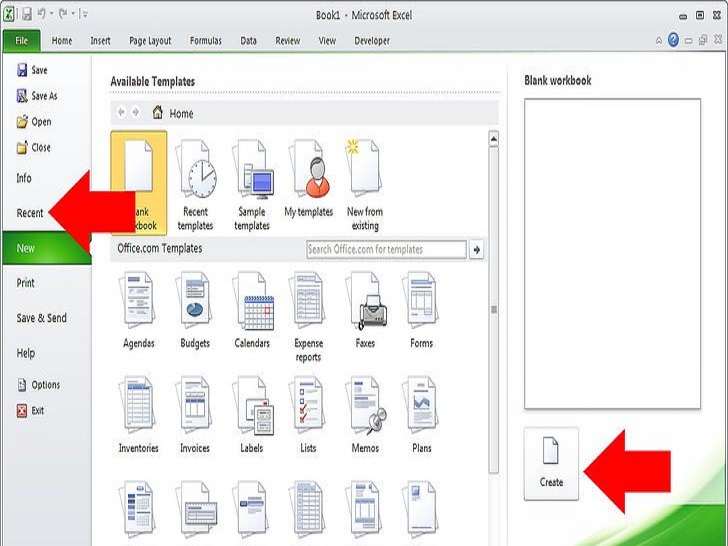Open Microsoft Excel Help question mark
The width and height of the screenshot is (728, 546).
(x=673, y=40)
